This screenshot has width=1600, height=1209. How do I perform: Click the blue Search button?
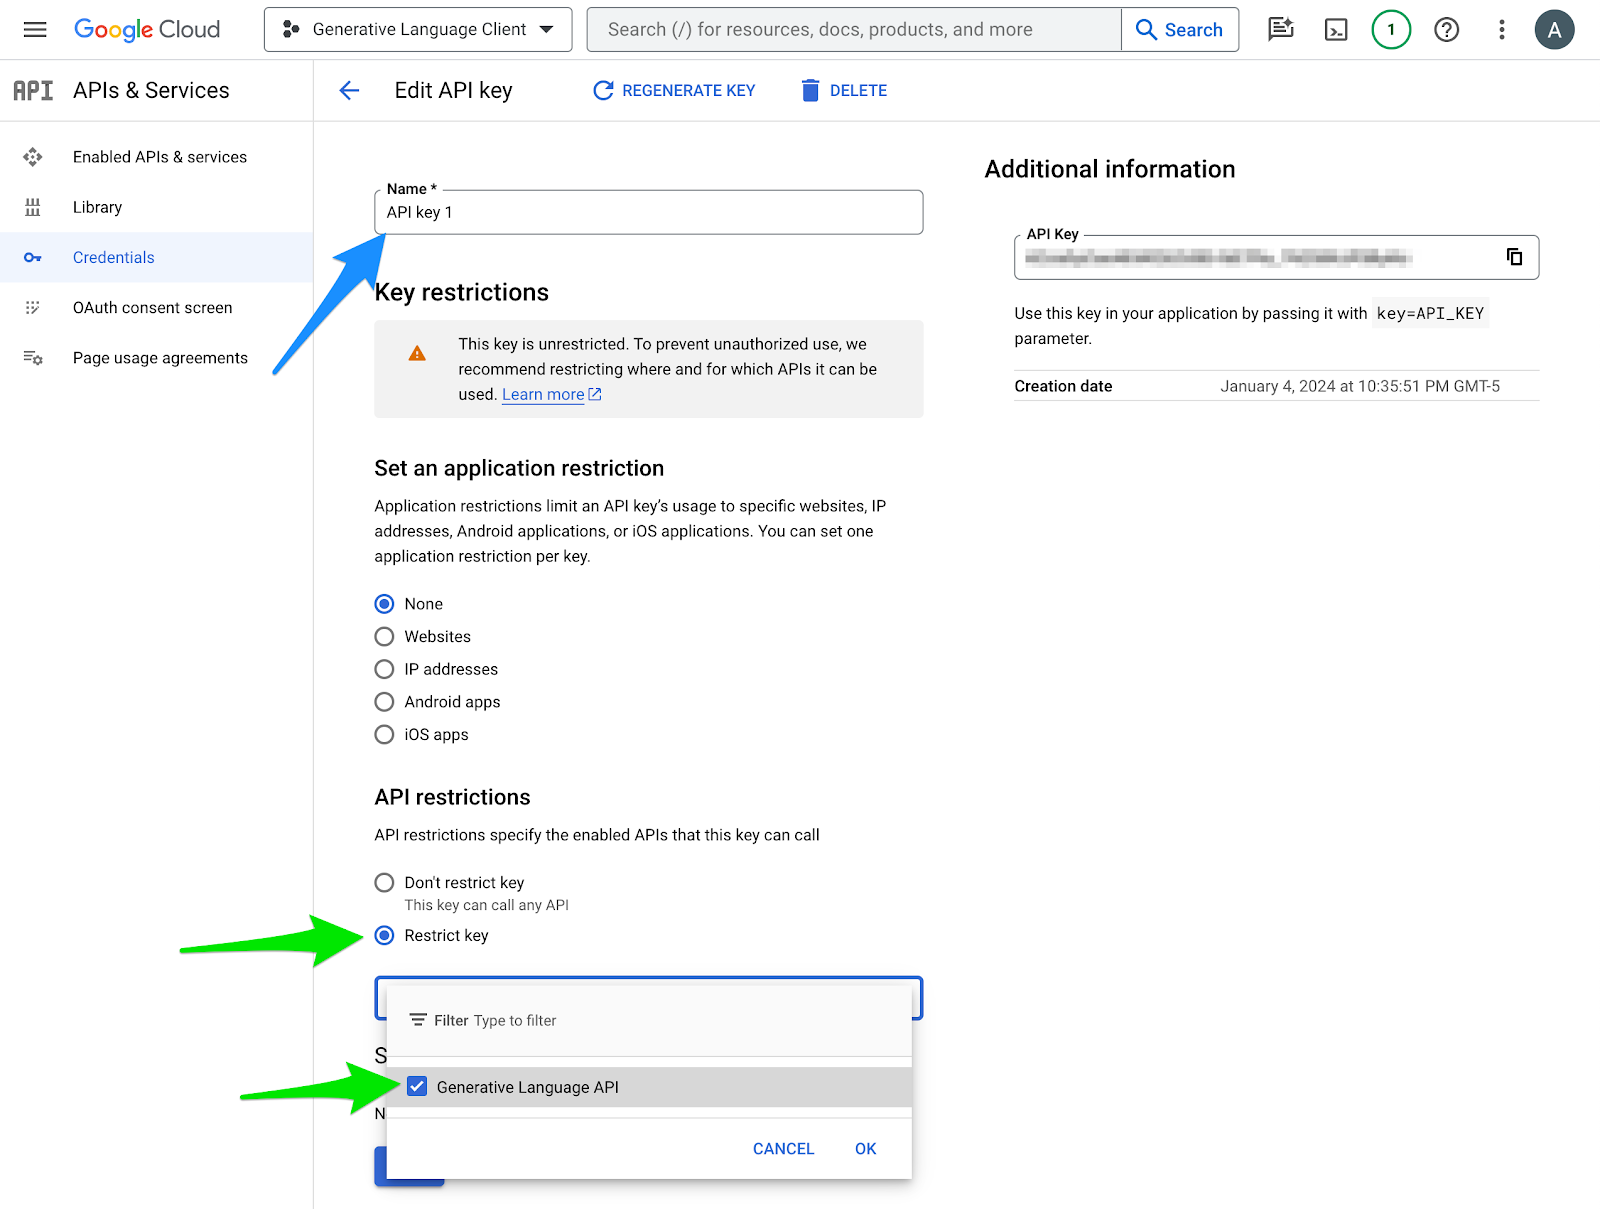(1180, 30)
